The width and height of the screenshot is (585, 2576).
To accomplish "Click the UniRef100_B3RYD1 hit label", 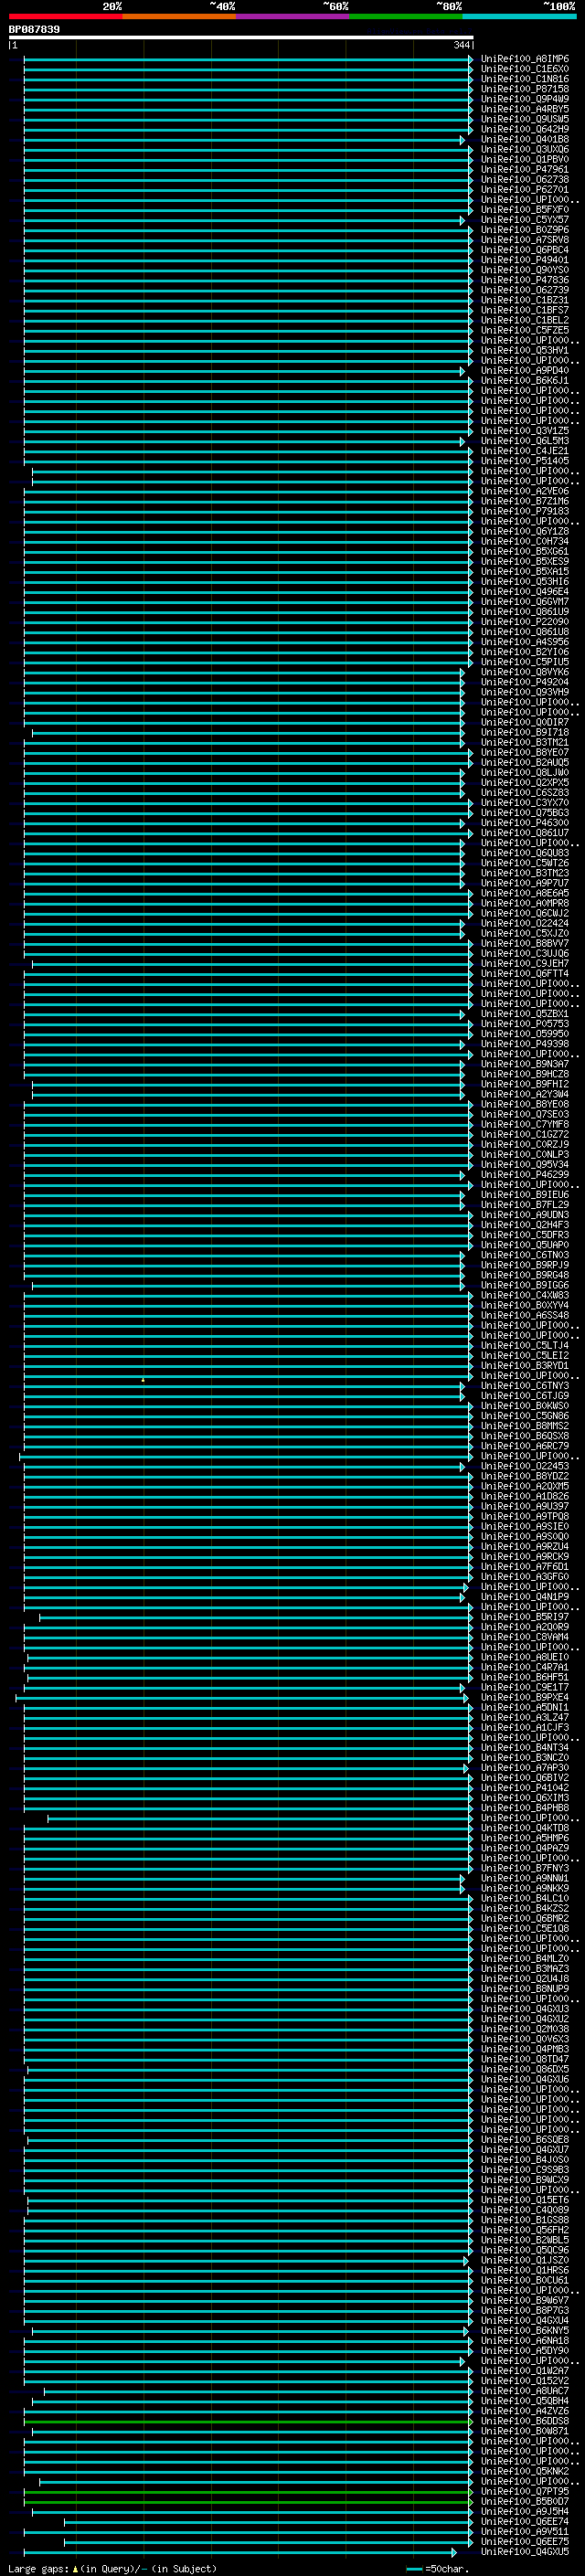I will pyautogui.click(x=525, y=1366).
